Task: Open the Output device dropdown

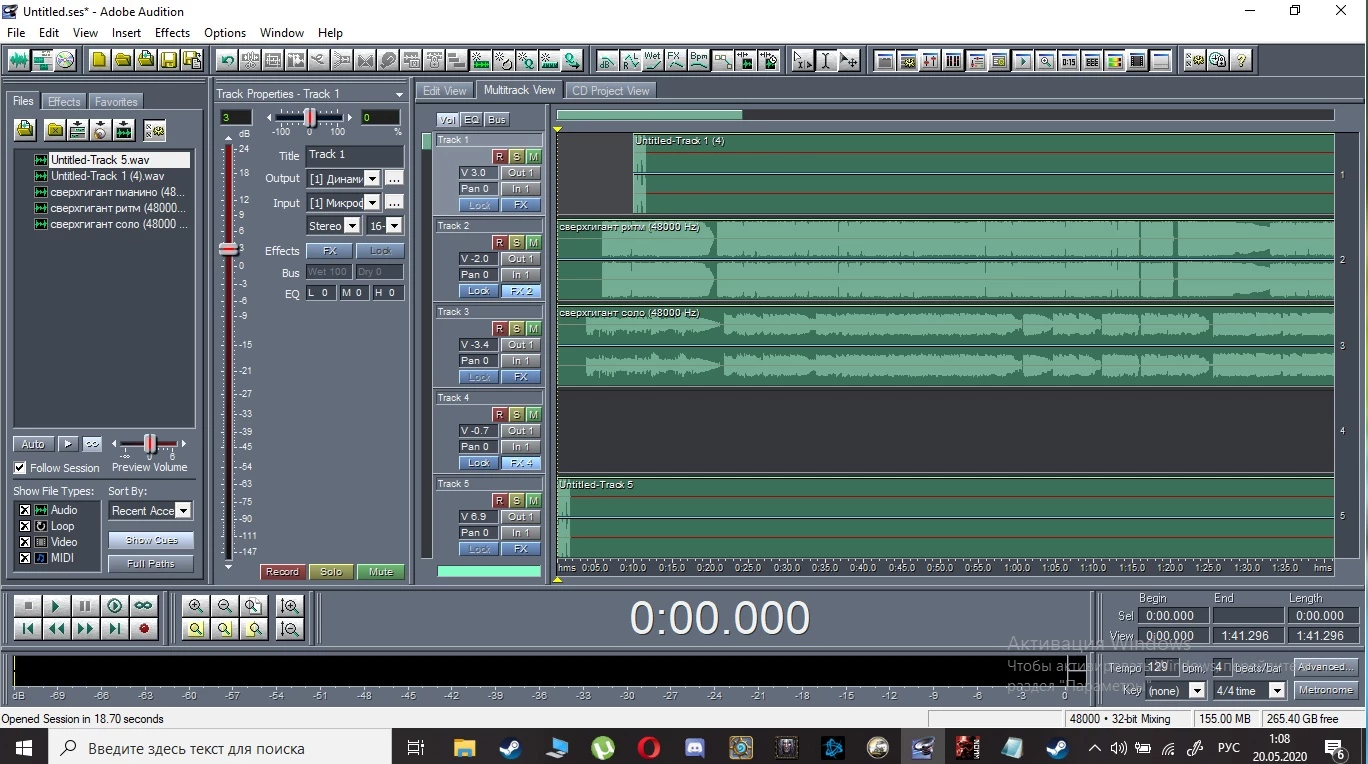Action: tap(372, 178)
